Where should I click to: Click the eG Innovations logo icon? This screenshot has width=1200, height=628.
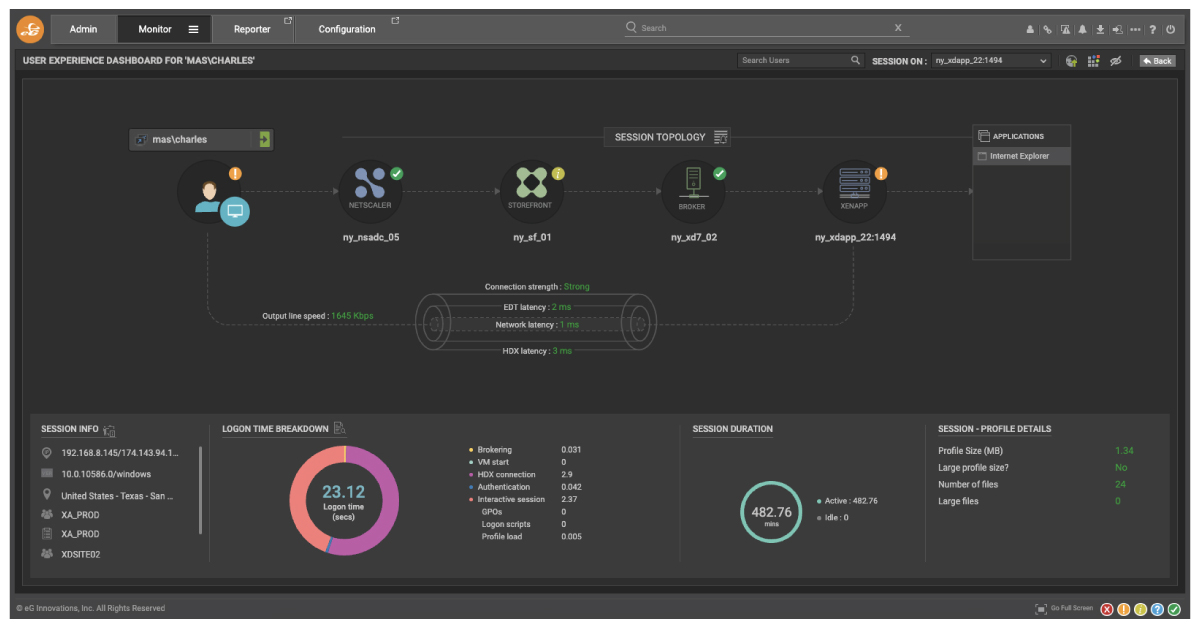[x=30, y=29]
